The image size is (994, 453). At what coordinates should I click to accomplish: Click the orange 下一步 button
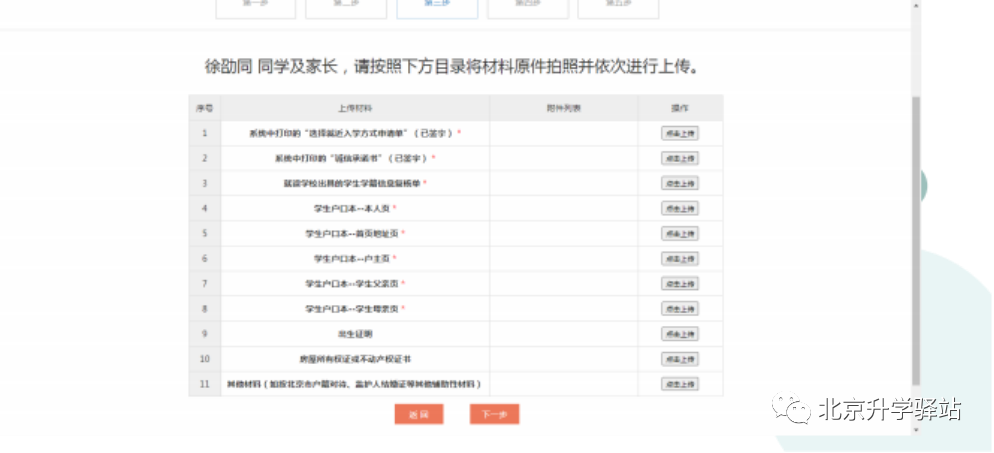[494, 414]
